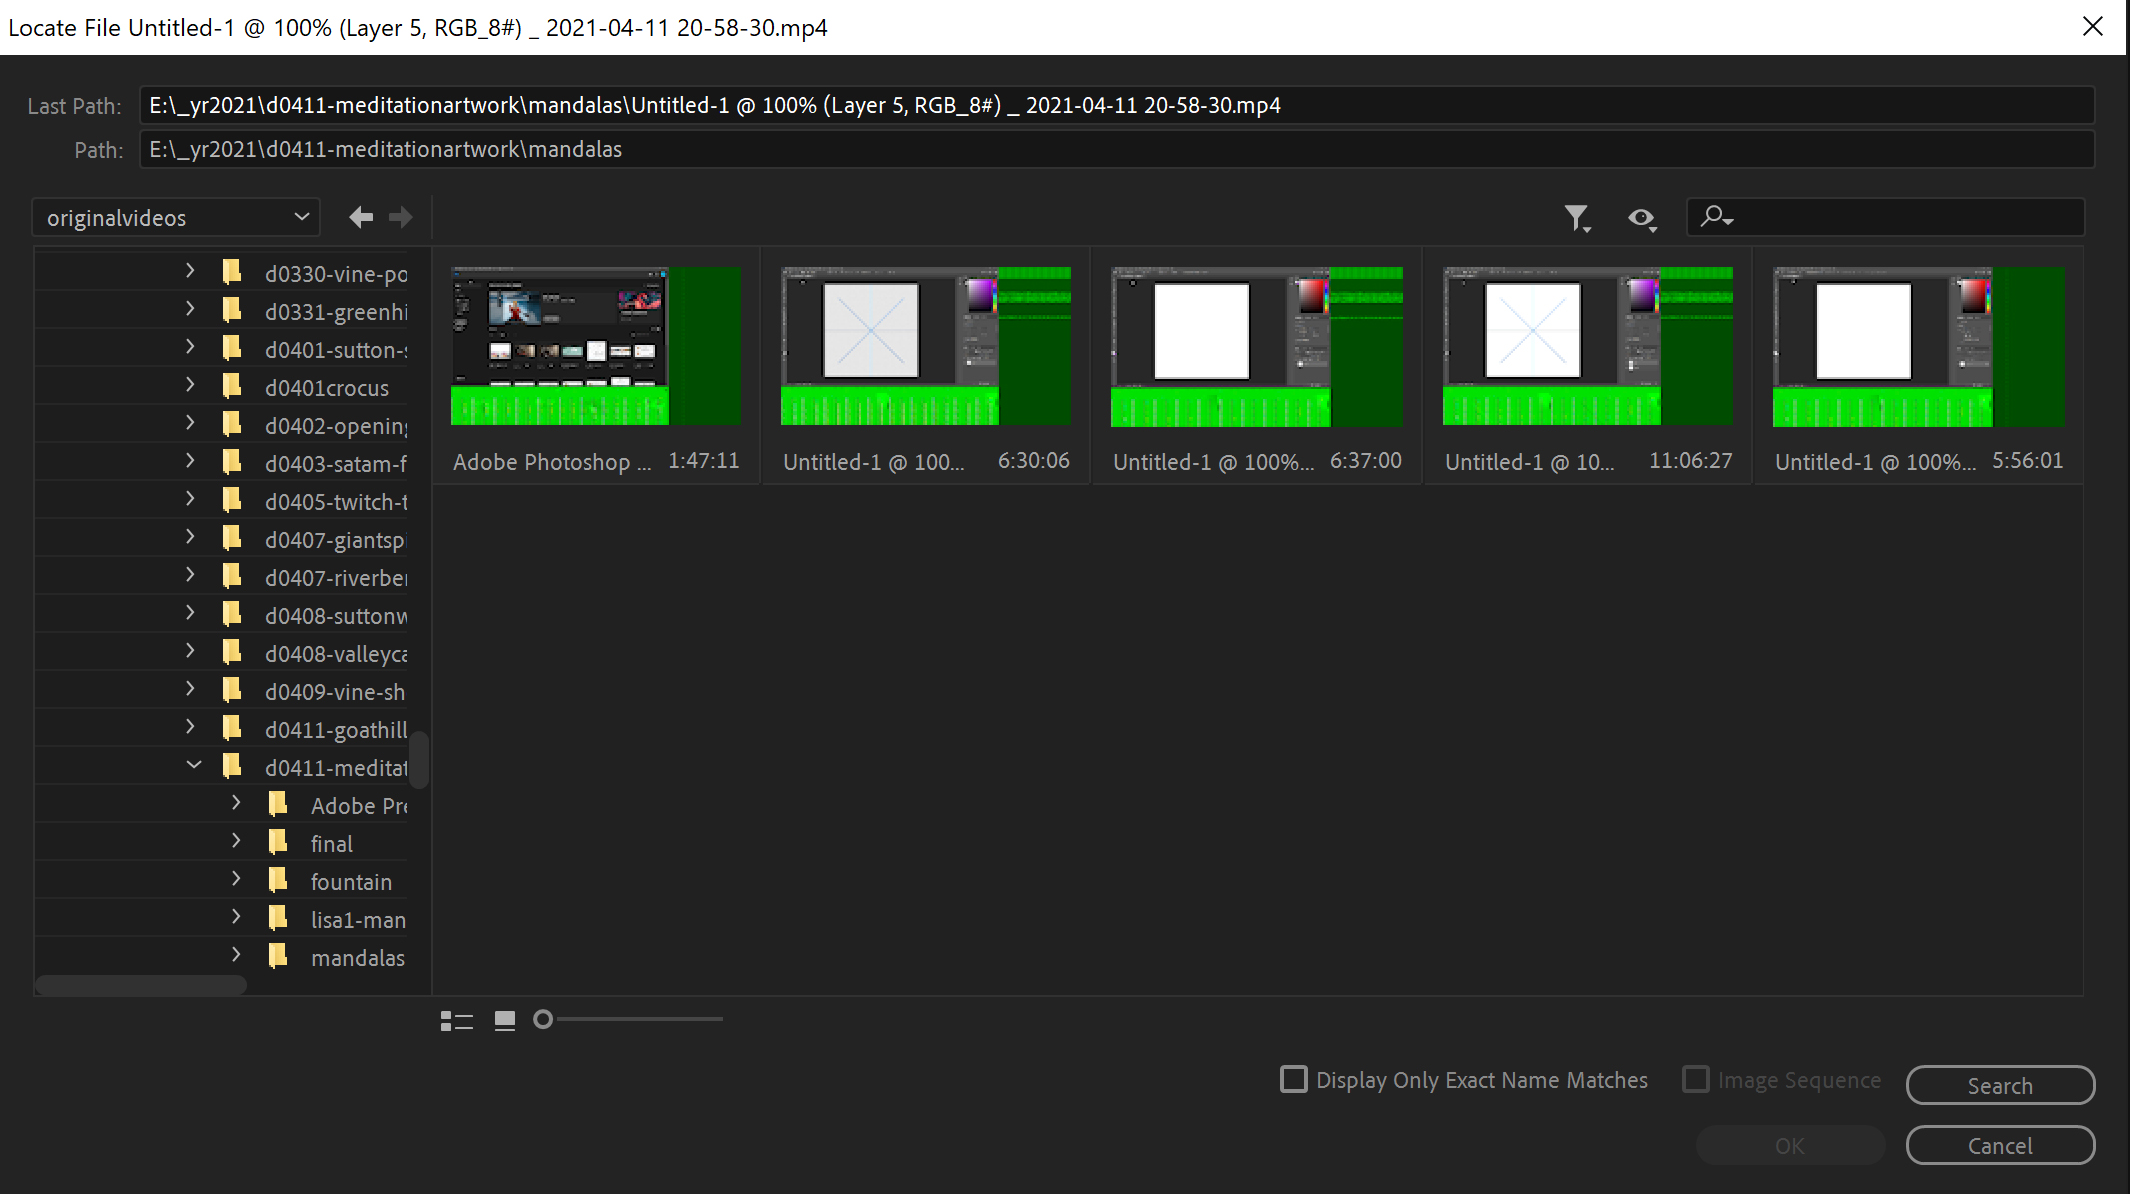Click the back navigation arrow
This screenshot has width=2130, height=1194.
[x=361, y=217]
